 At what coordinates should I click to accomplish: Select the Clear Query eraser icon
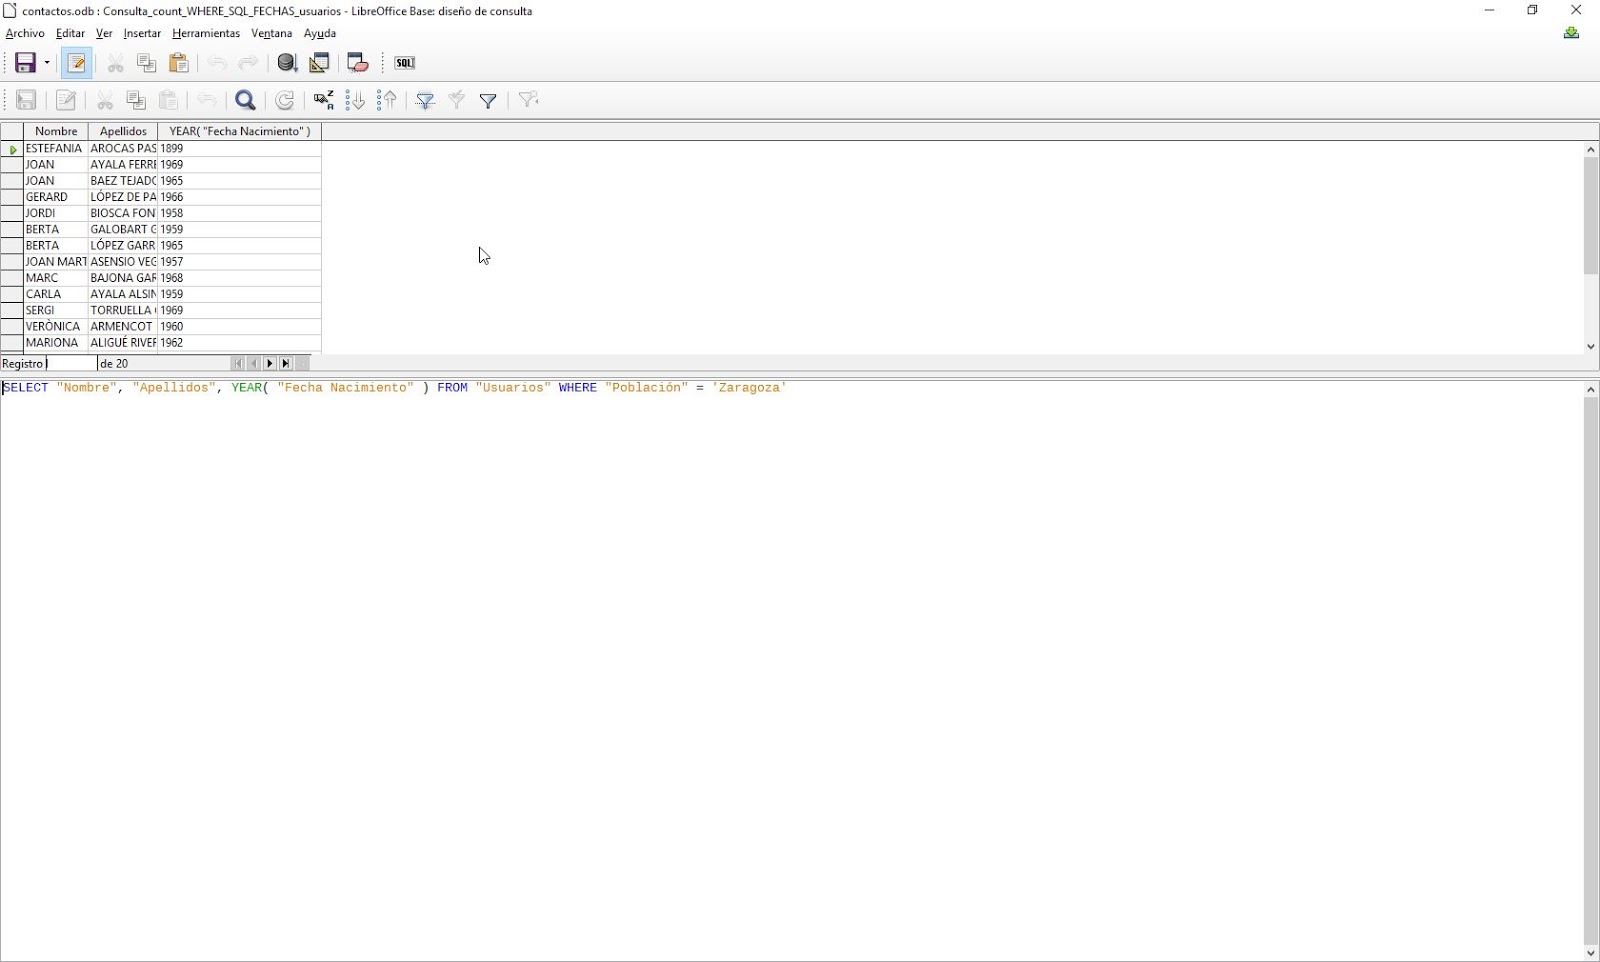[x=356, y=62]
